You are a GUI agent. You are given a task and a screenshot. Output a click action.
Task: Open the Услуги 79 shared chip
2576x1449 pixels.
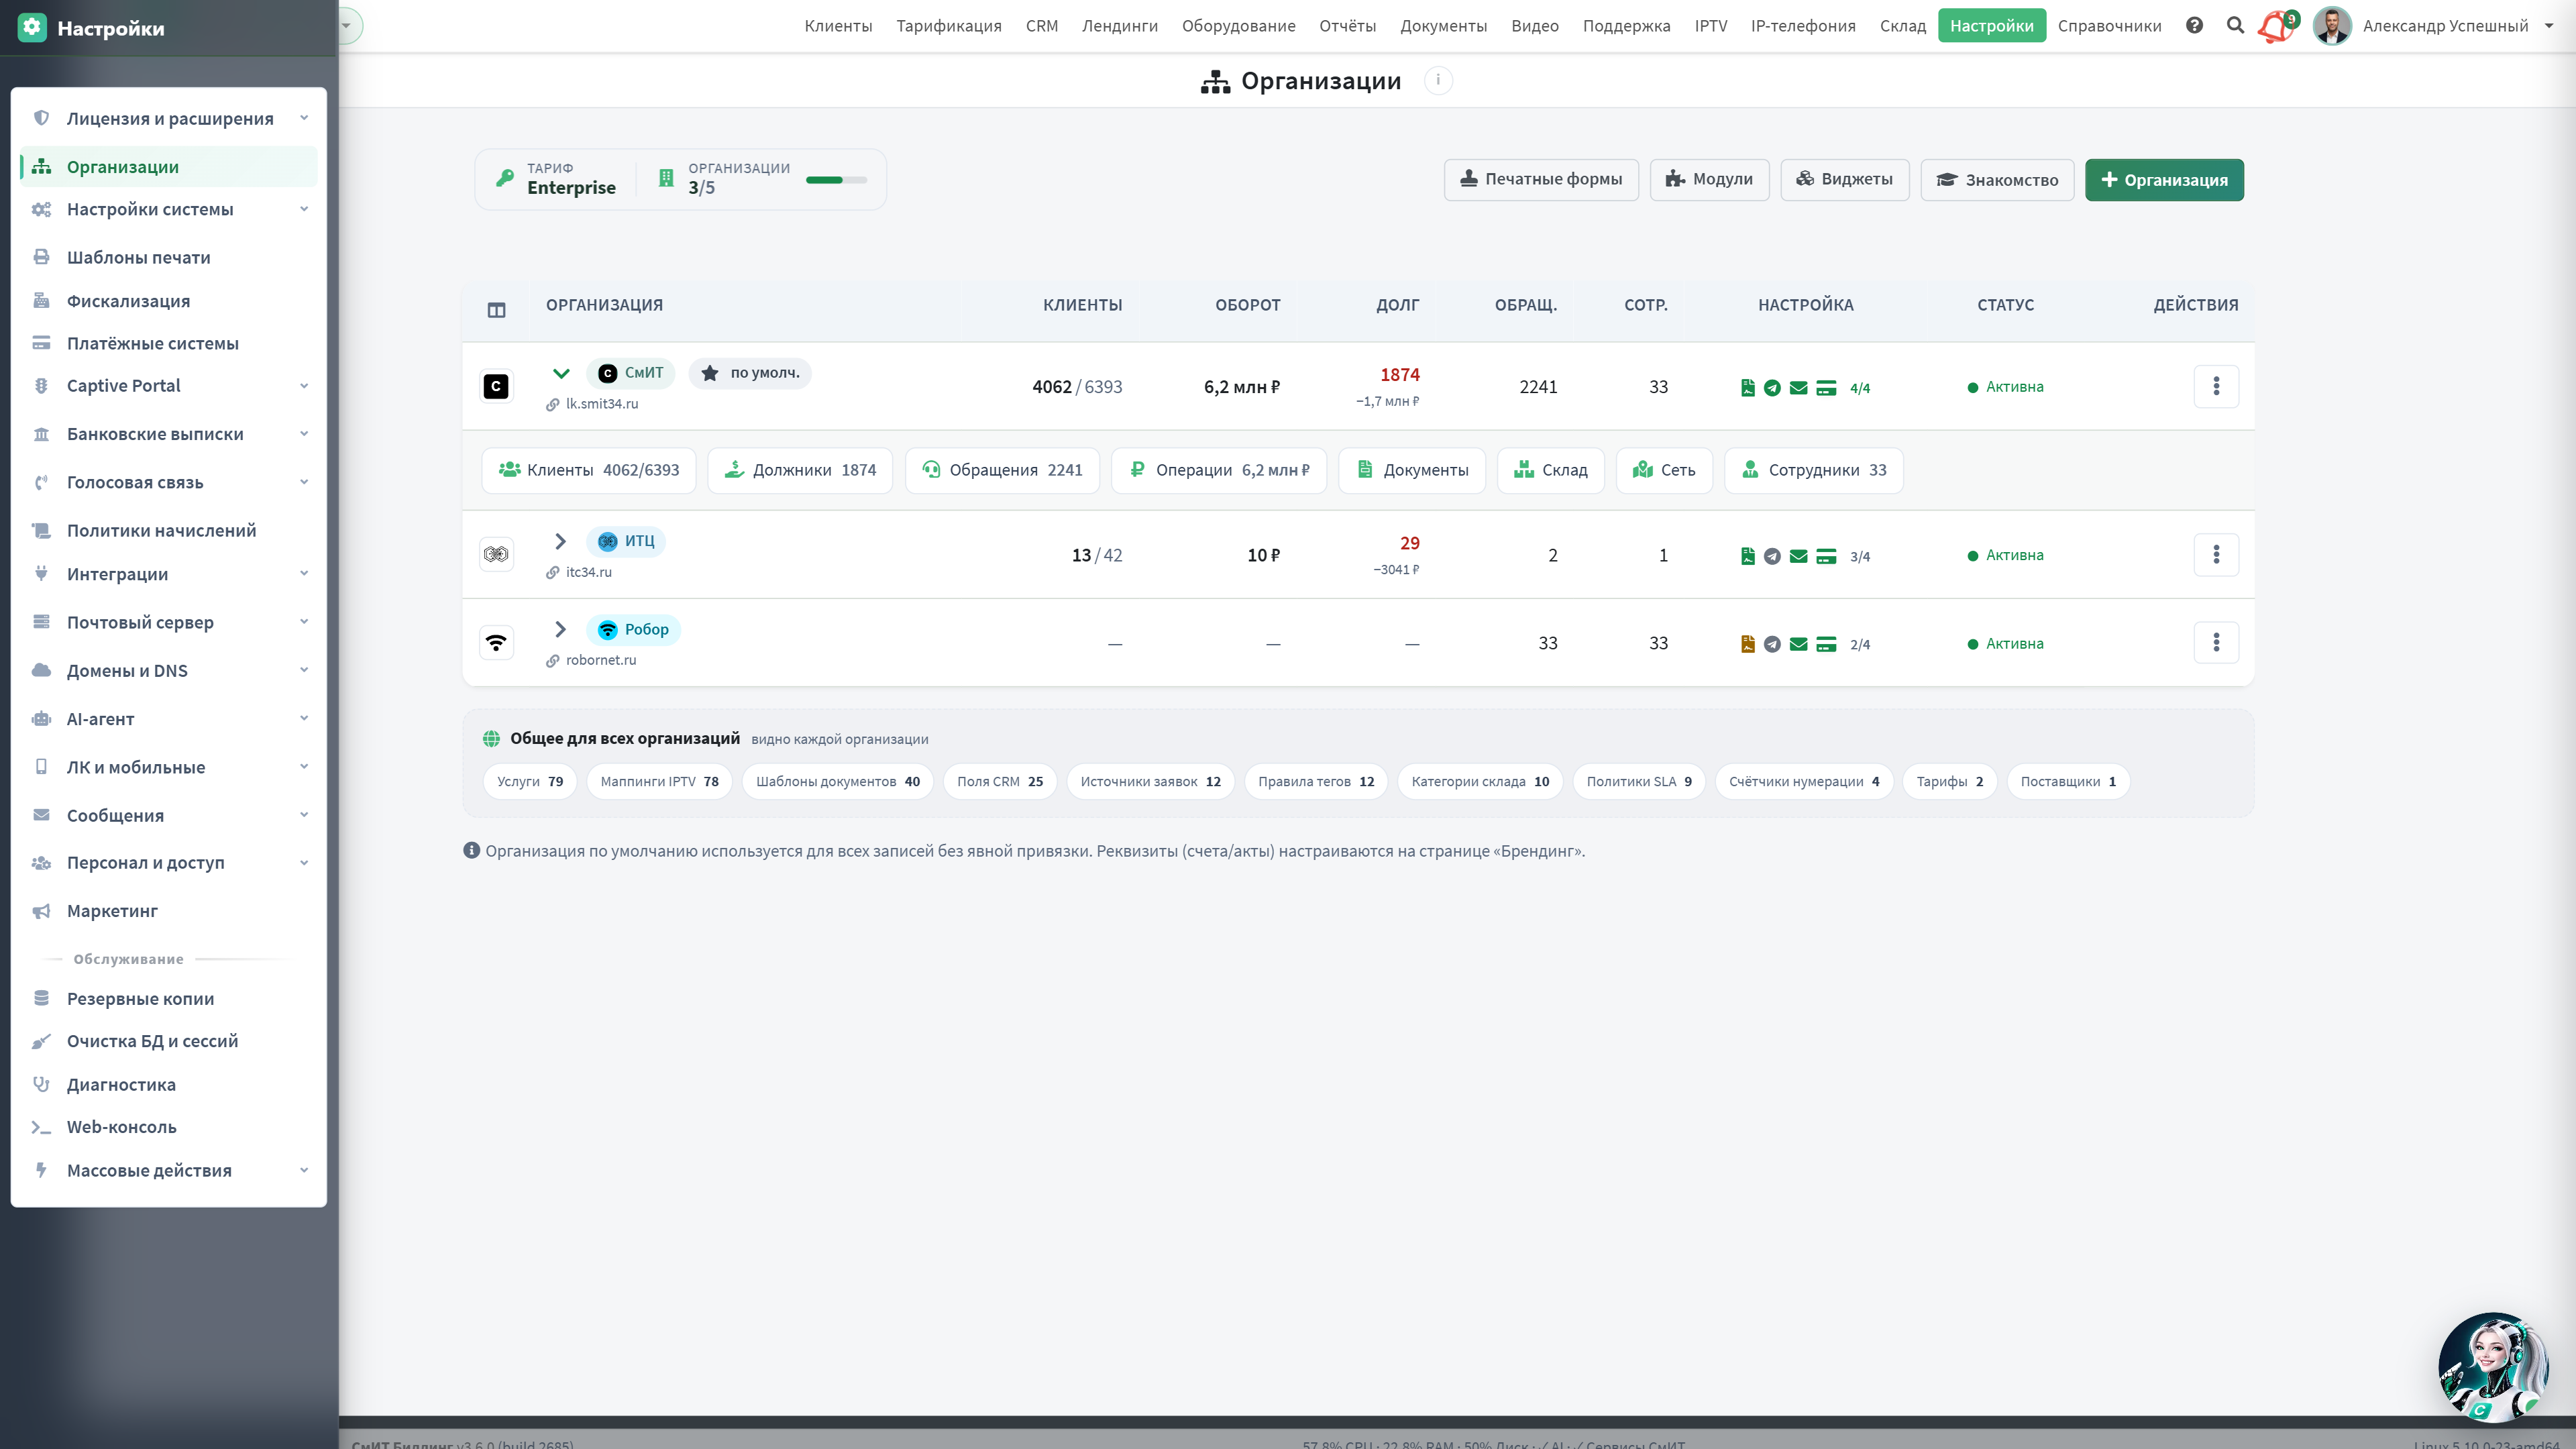click(530, 782)
